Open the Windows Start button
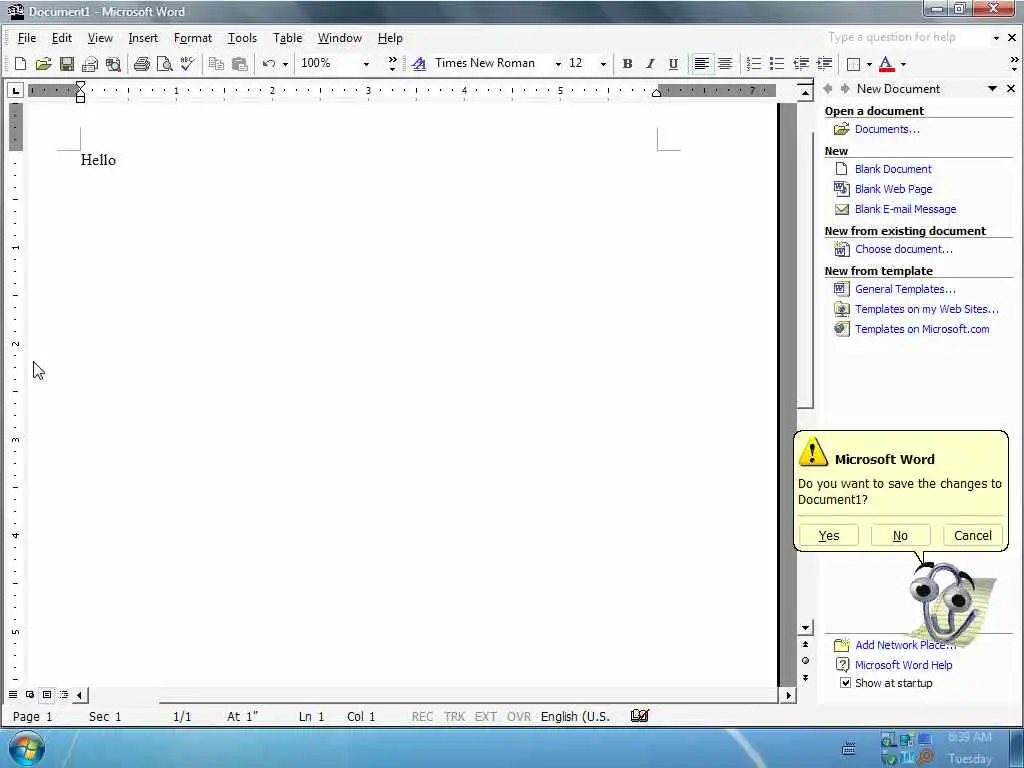1024x768 pixels. point(26,748)
